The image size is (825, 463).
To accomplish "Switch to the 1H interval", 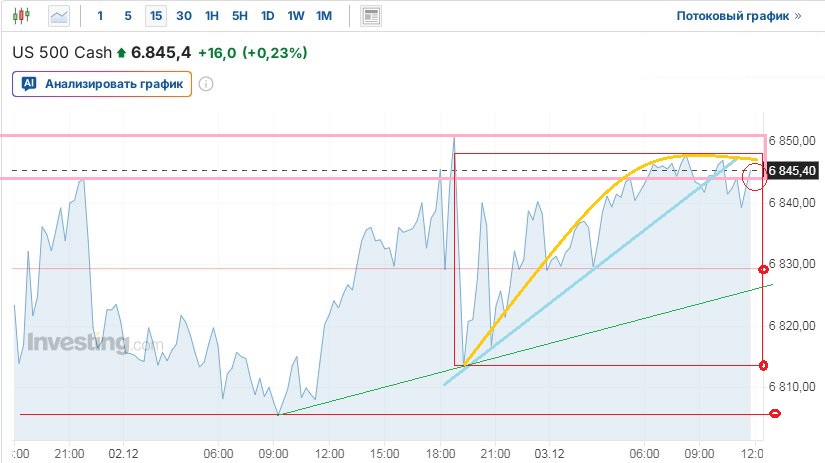I will pyautogui.click(x=212, y=16).
